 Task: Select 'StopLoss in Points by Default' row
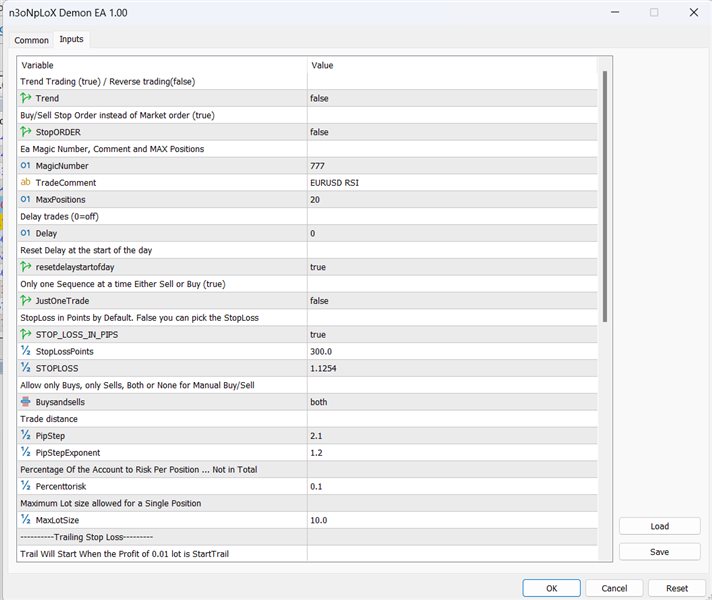click(307, 317)
